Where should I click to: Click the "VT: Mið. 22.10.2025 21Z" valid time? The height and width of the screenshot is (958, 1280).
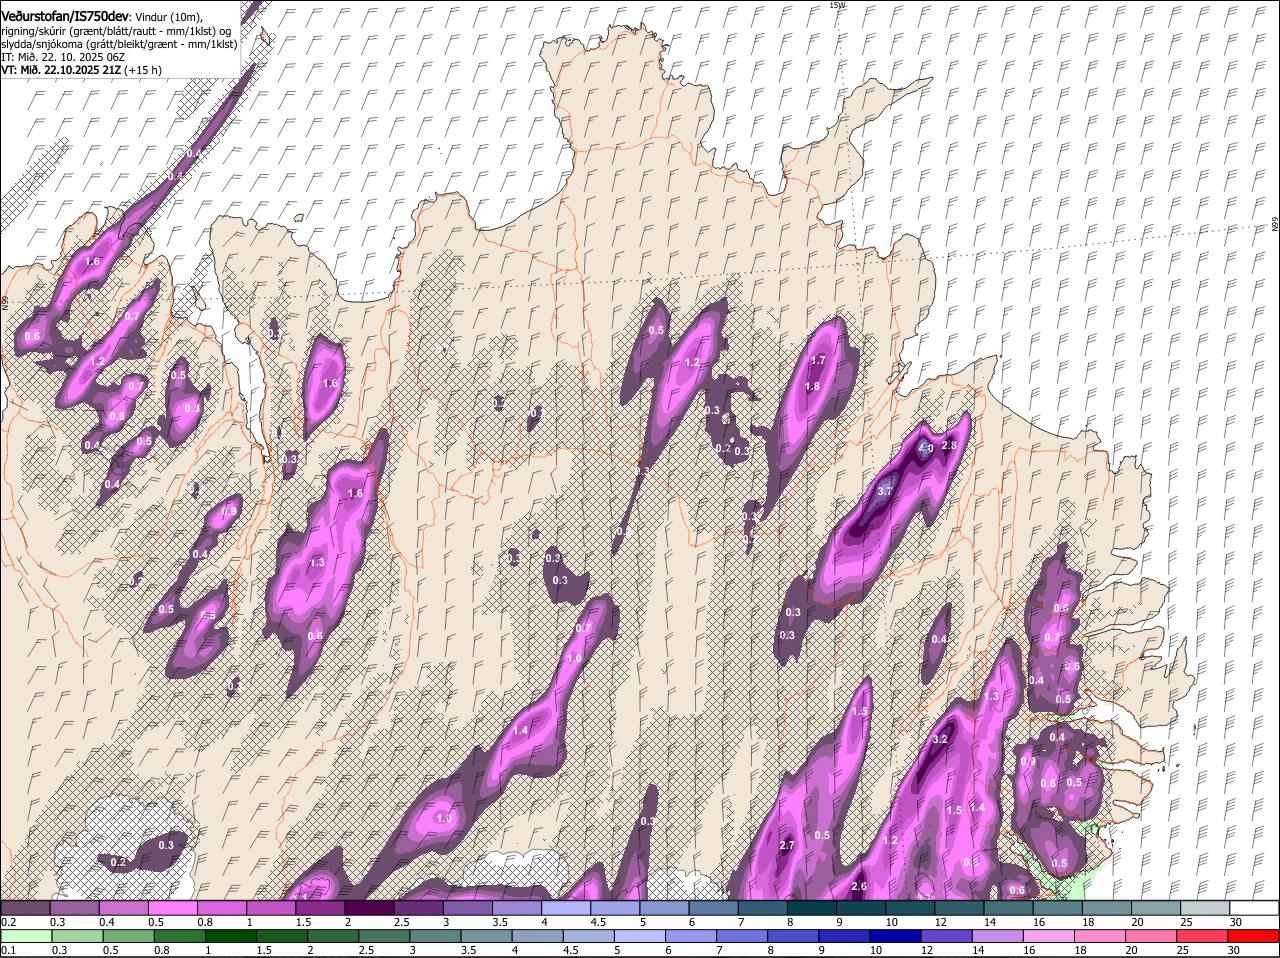61,70
